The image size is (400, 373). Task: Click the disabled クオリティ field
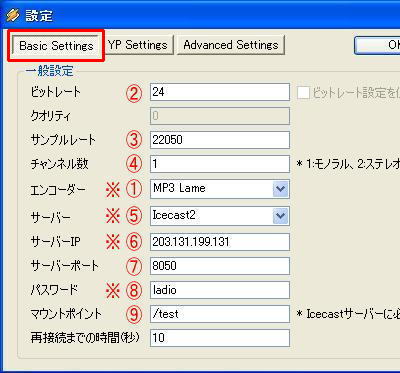[x=220, y=116]
